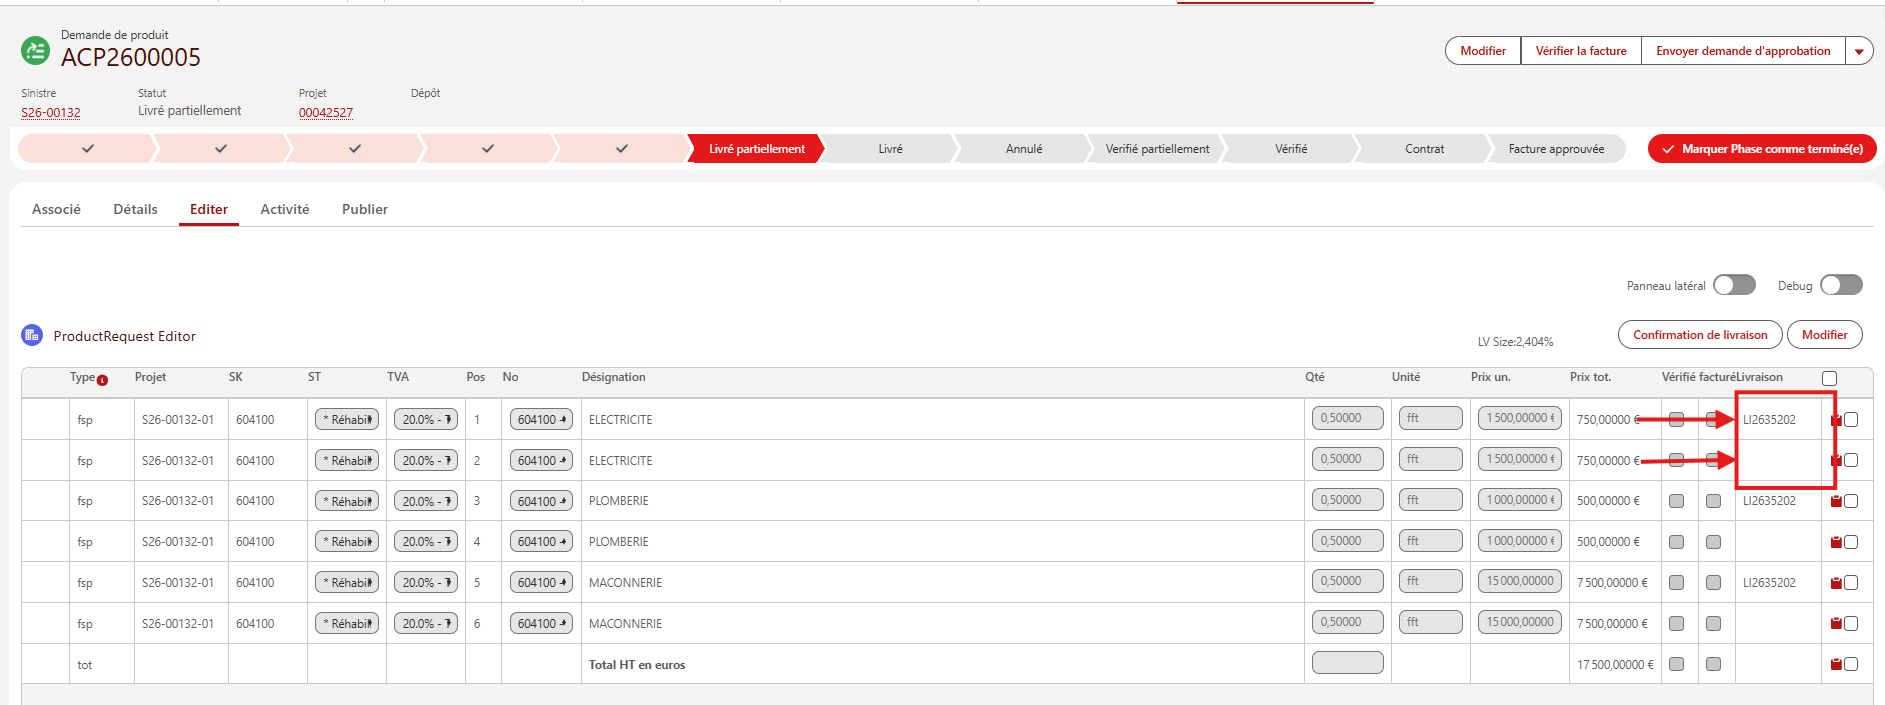Click the Qté field in row 1
The height and width of the screenshot is (705, 1885).
click(1347, 418)
